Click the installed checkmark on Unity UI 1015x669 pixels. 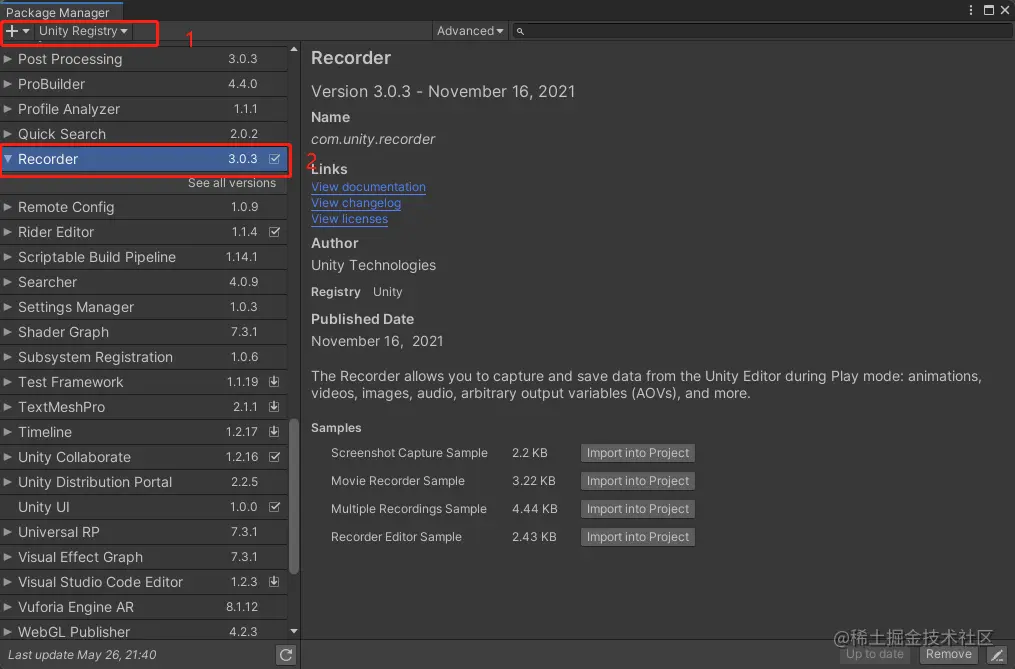(x=274, y=507)
